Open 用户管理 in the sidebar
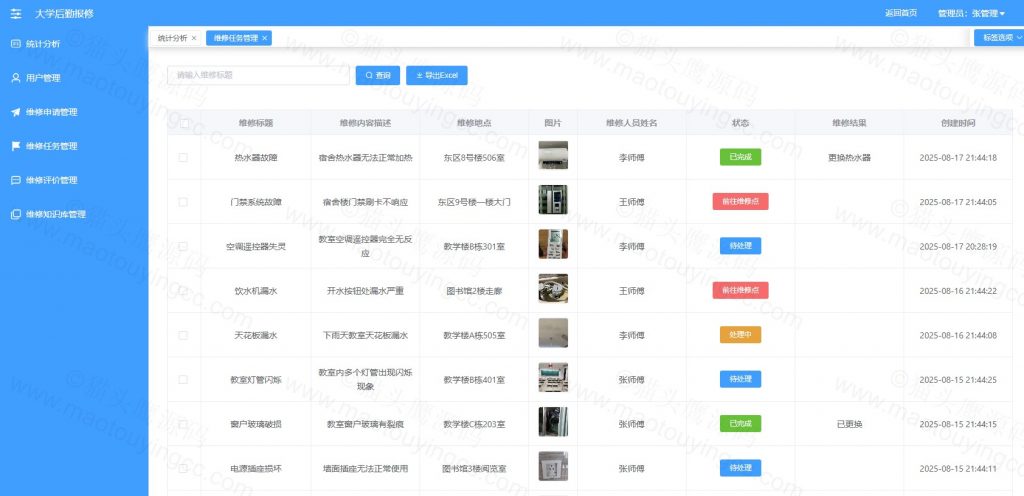This screenshot has width=1024, height=496. (x=42, y=78)
